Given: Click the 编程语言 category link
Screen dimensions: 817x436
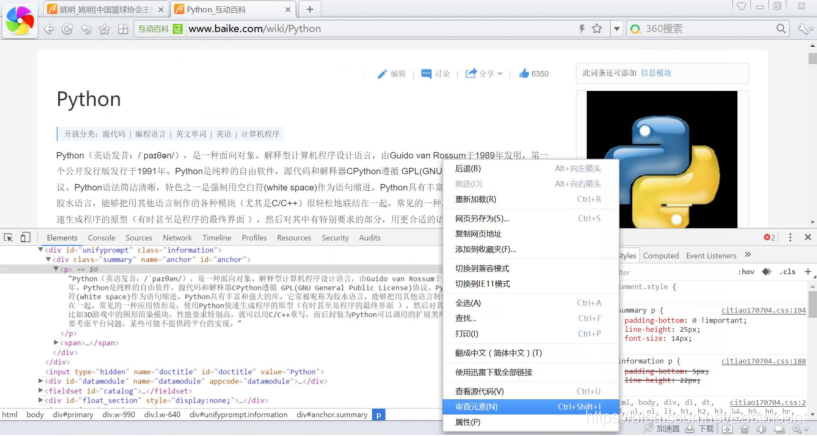Looking at the screenshot, I should point(150,134).
